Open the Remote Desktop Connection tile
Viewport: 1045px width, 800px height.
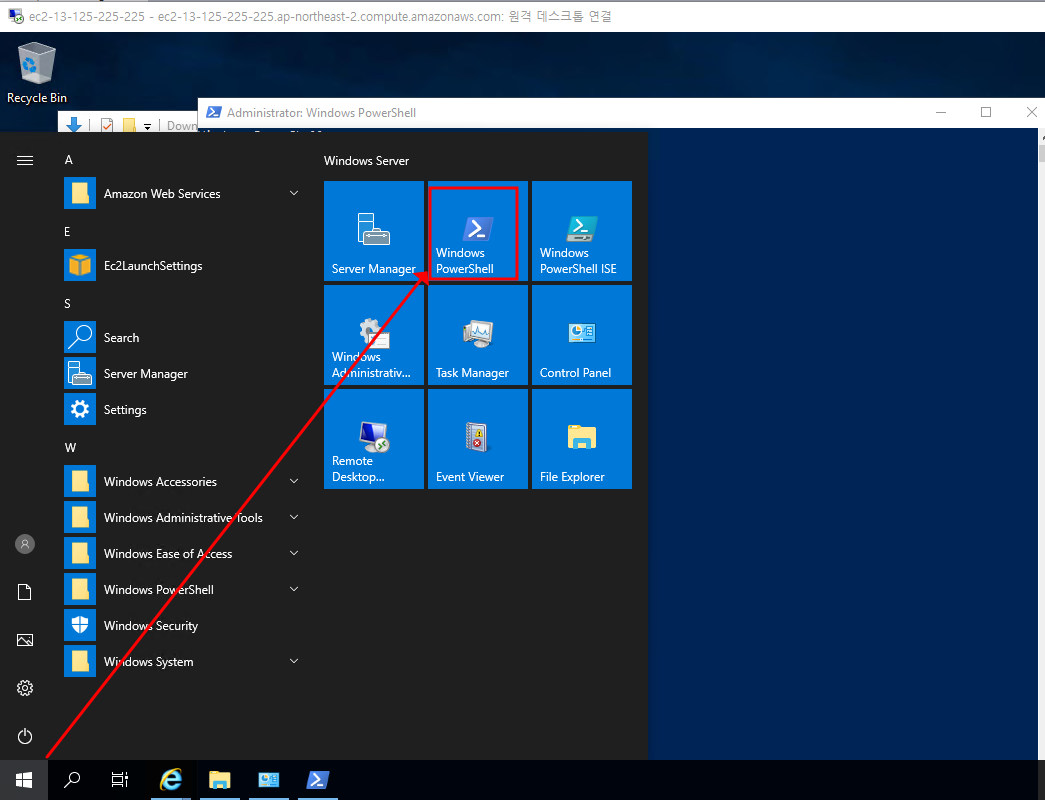pos(374,439)
